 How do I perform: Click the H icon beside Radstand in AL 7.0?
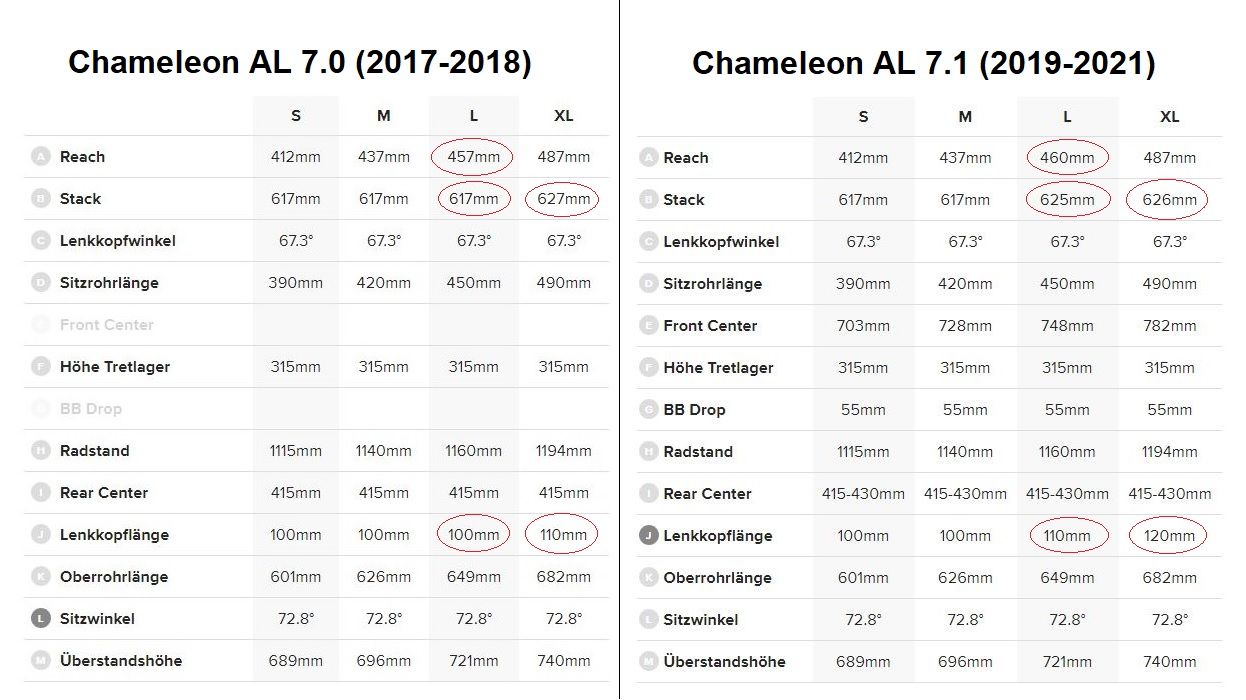[41, 451]
